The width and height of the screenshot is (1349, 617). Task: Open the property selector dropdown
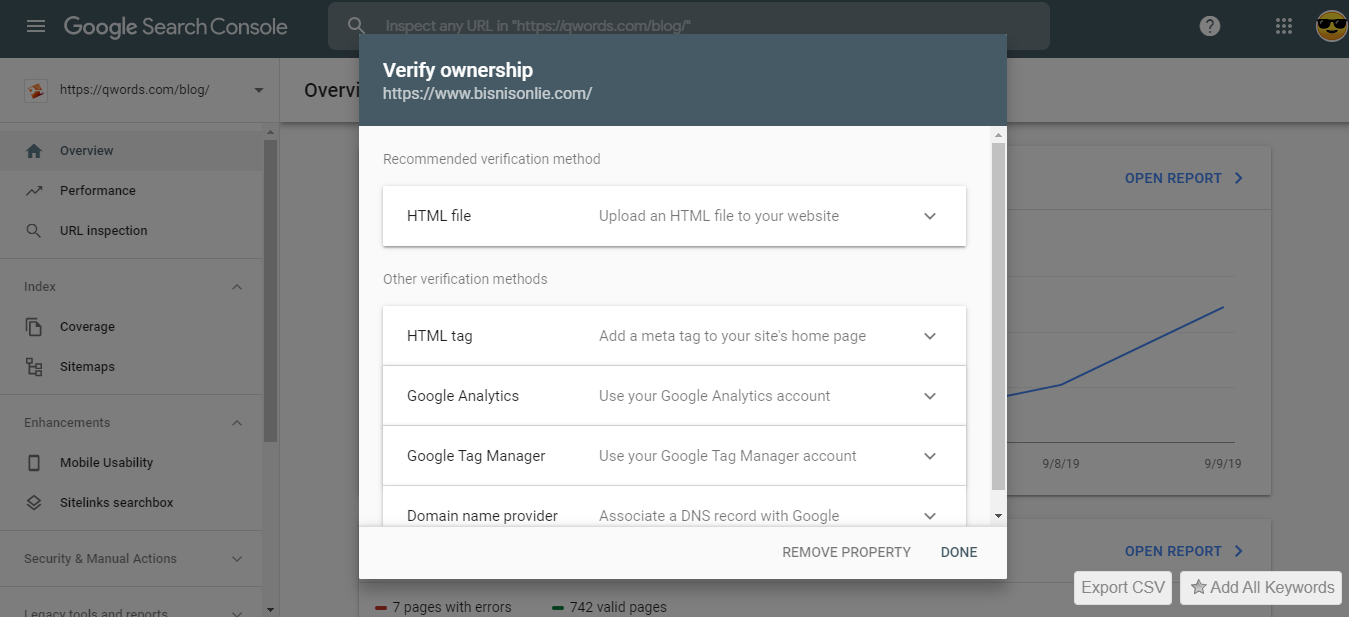pyautogui.click(x=259, y=90)
